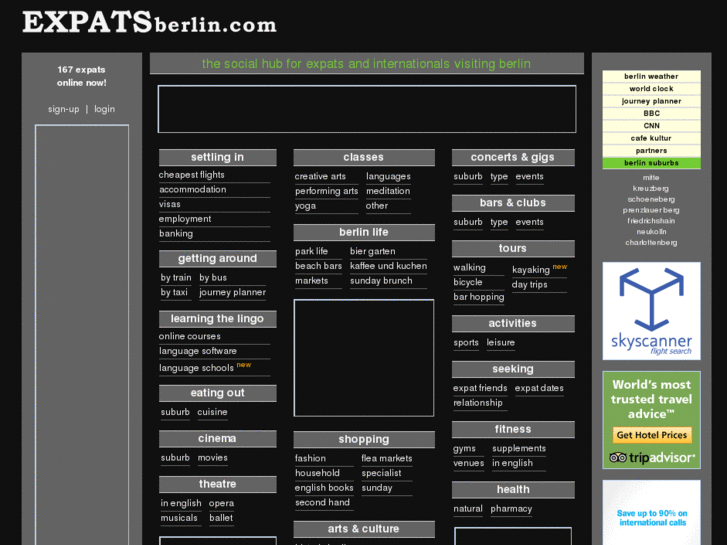The height and width of the screenshot is (545, 727).
Task: Open the online courses link
Action: [190, 336]
